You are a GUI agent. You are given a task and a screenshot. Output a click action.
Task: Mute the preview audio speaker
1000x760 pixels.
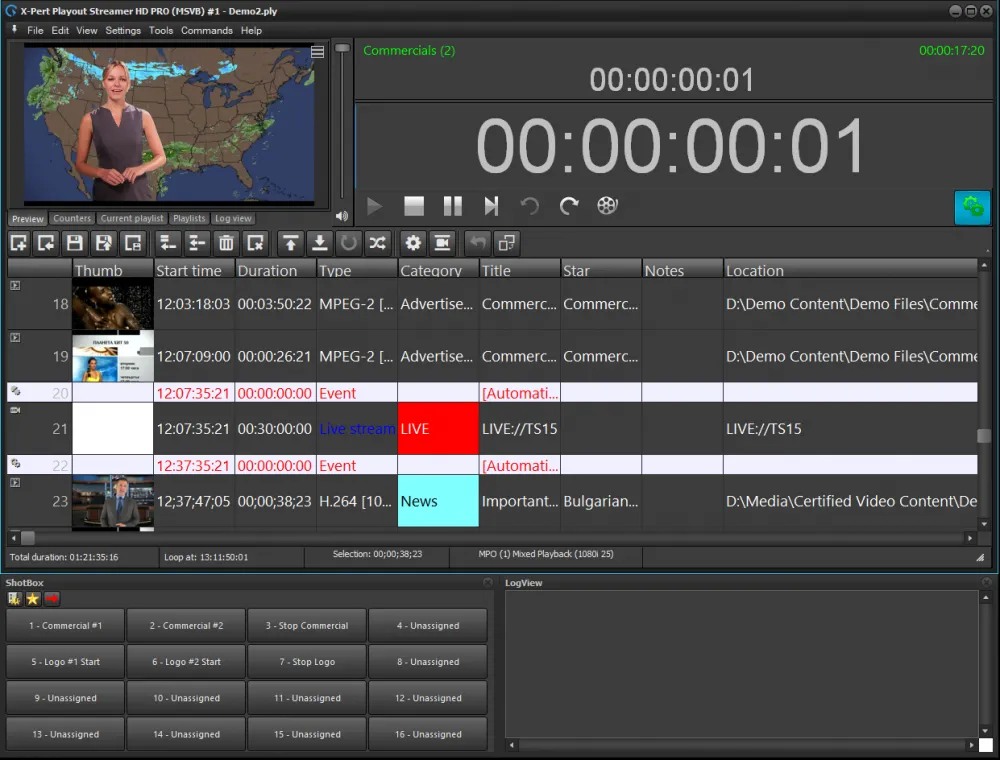coord(340,214)
